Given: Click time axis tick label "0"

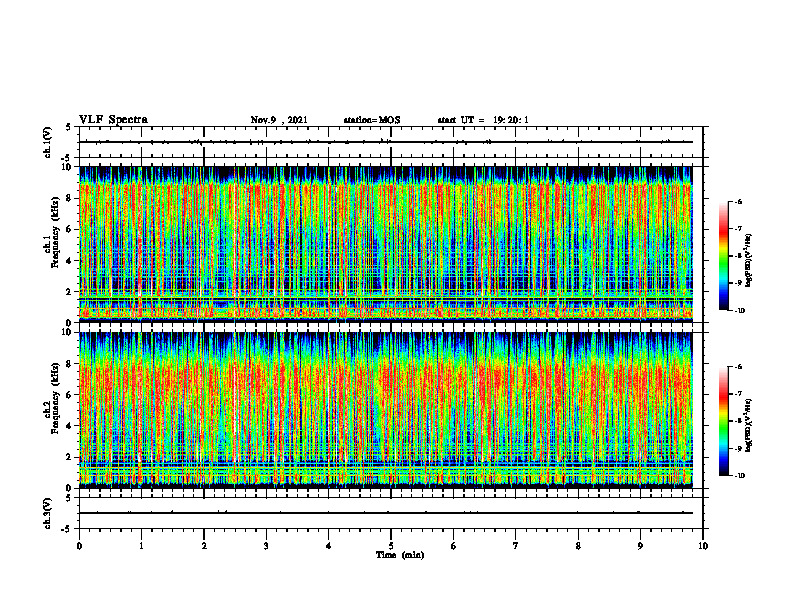Looking at the screenshot, I should point(79,546).
